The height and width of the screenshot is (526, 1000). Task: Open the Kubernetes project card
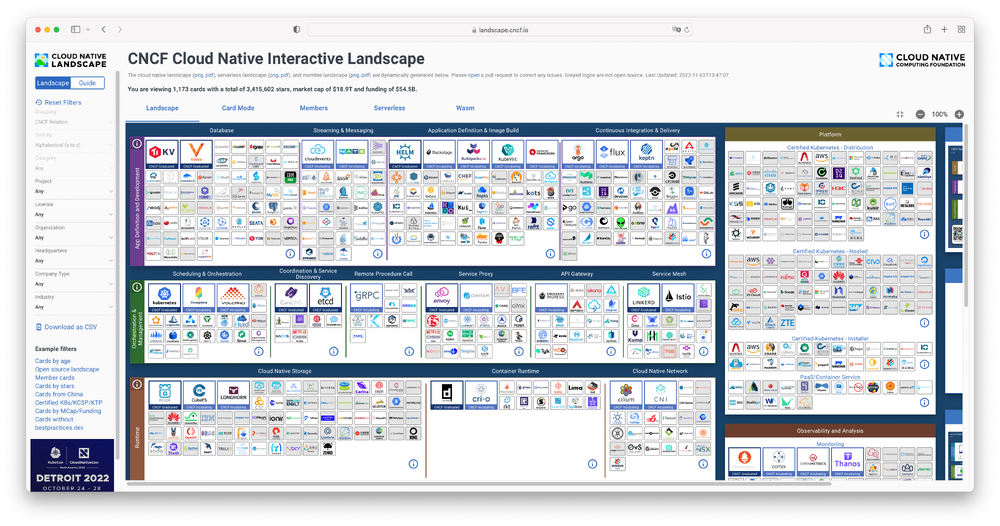pyautogui.click(x=163, y=296)
